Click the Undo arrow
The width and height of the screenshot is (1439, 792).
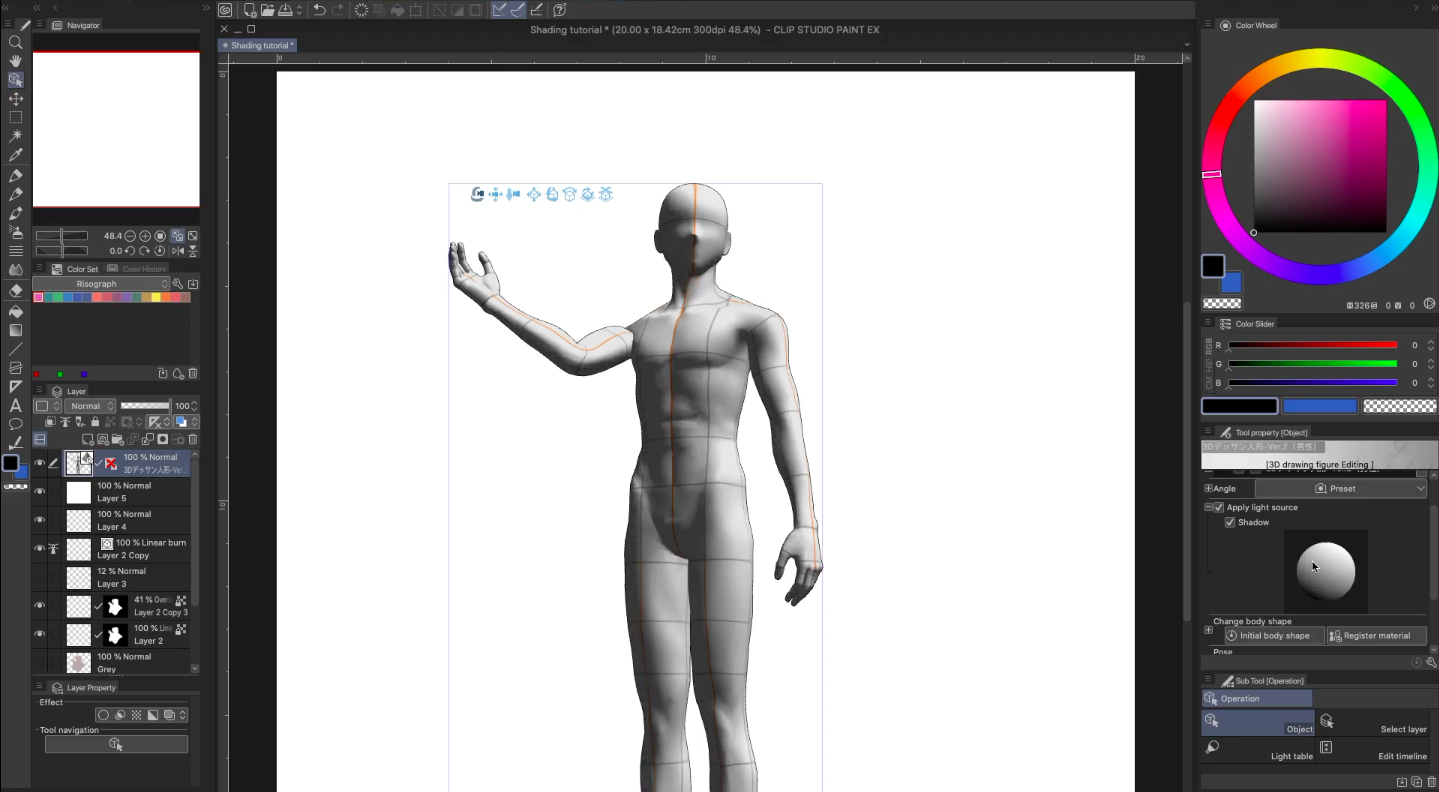click(x=319, y=10)
